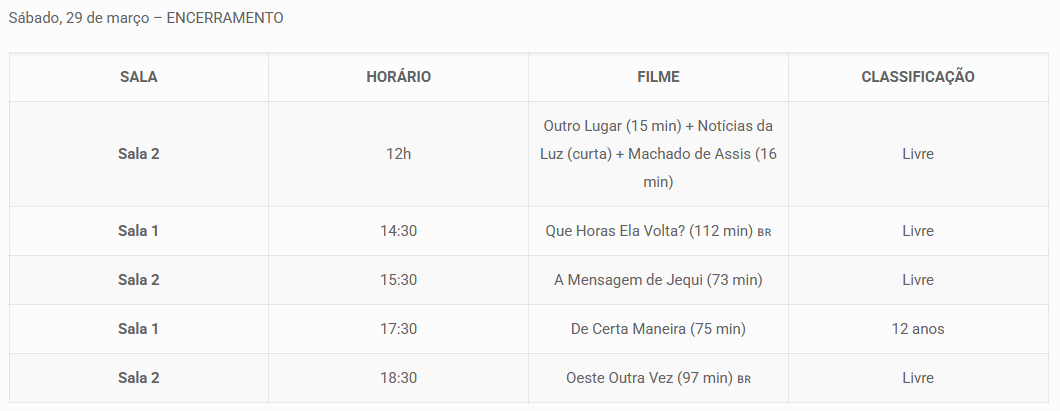1060x411 pixels.
Task: Select A Mensagem de Jequi film title
Action: [658, 280]
